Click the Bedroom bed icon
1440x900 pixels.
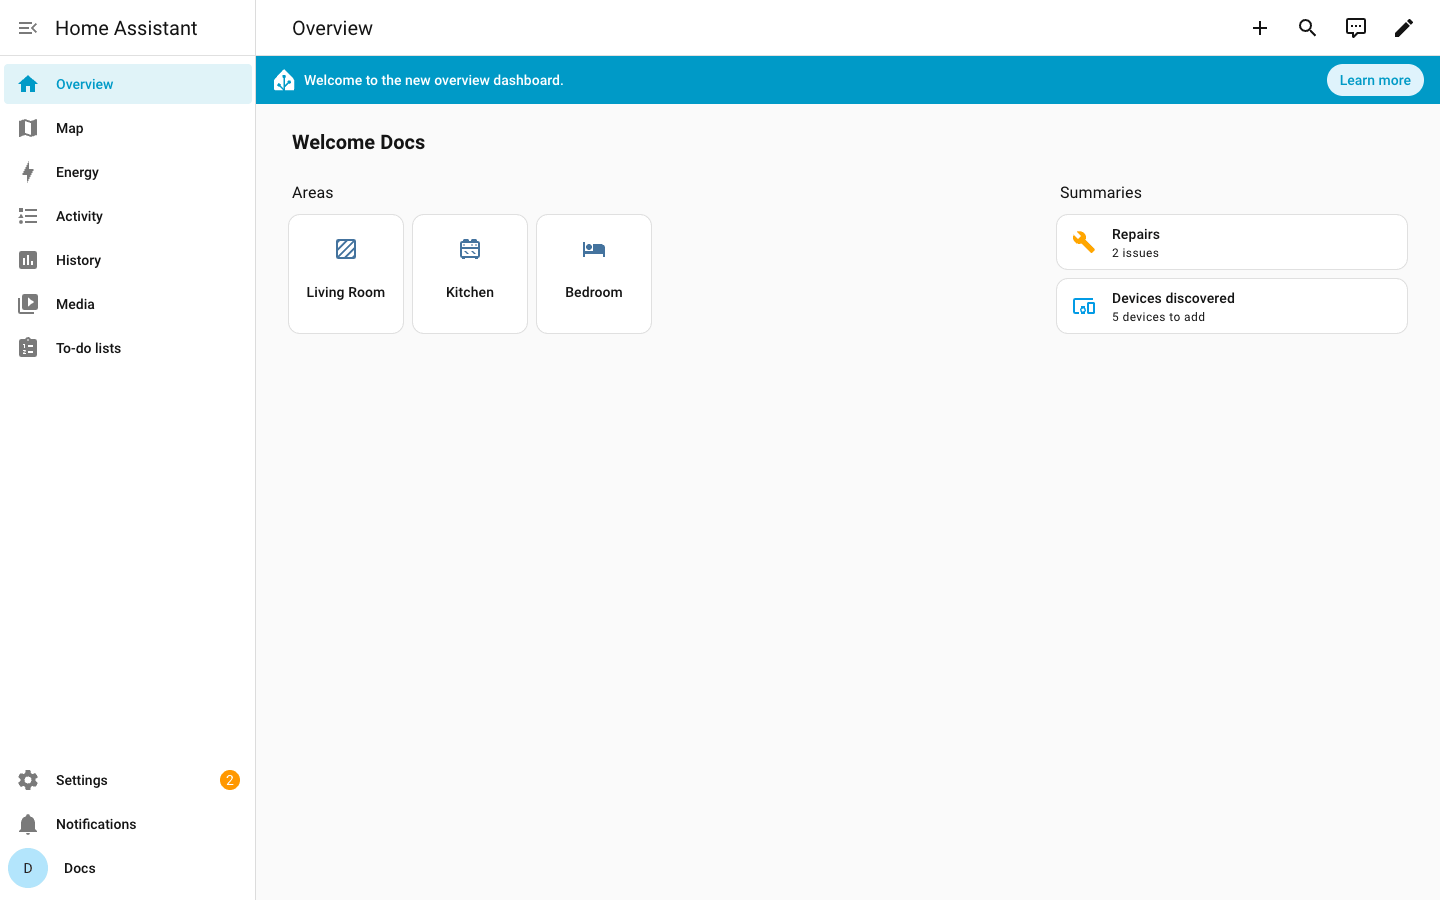click(x=594, y=249)
